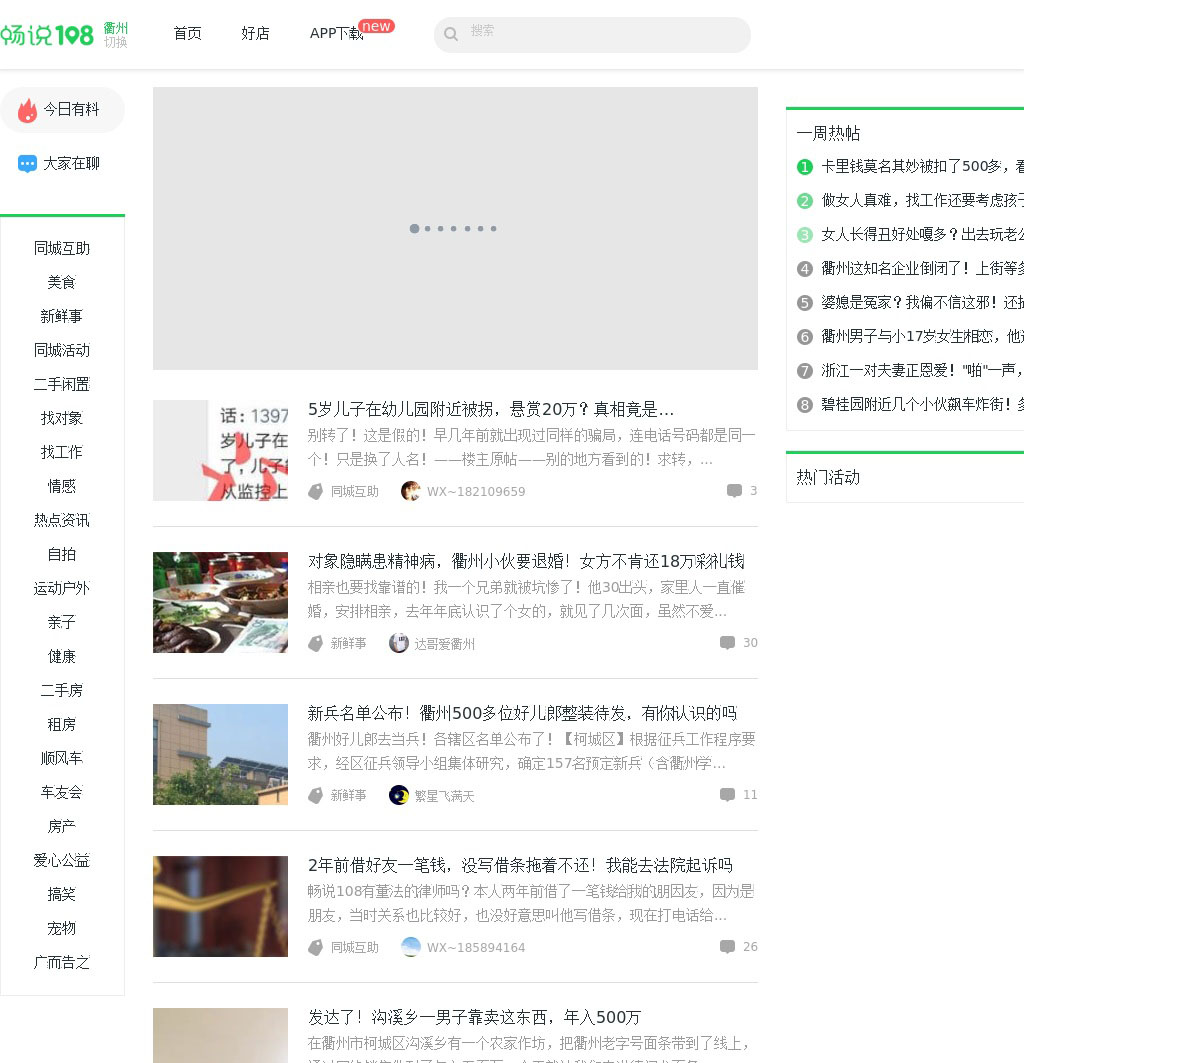Click comment icon with count 30
The height and width of the screenshot is (1063, 1200).
tap(727, 643)
